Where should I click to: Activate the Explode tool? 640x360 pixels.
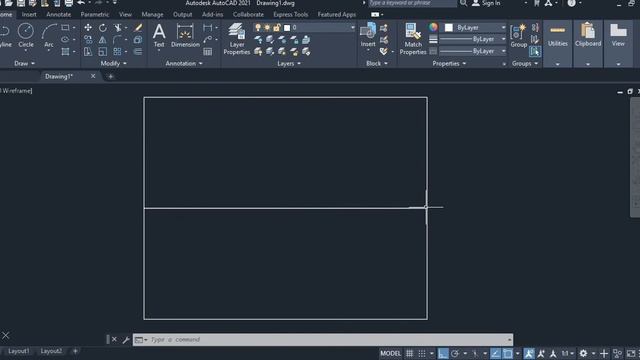pyautogui.click(x=138, y=40)
